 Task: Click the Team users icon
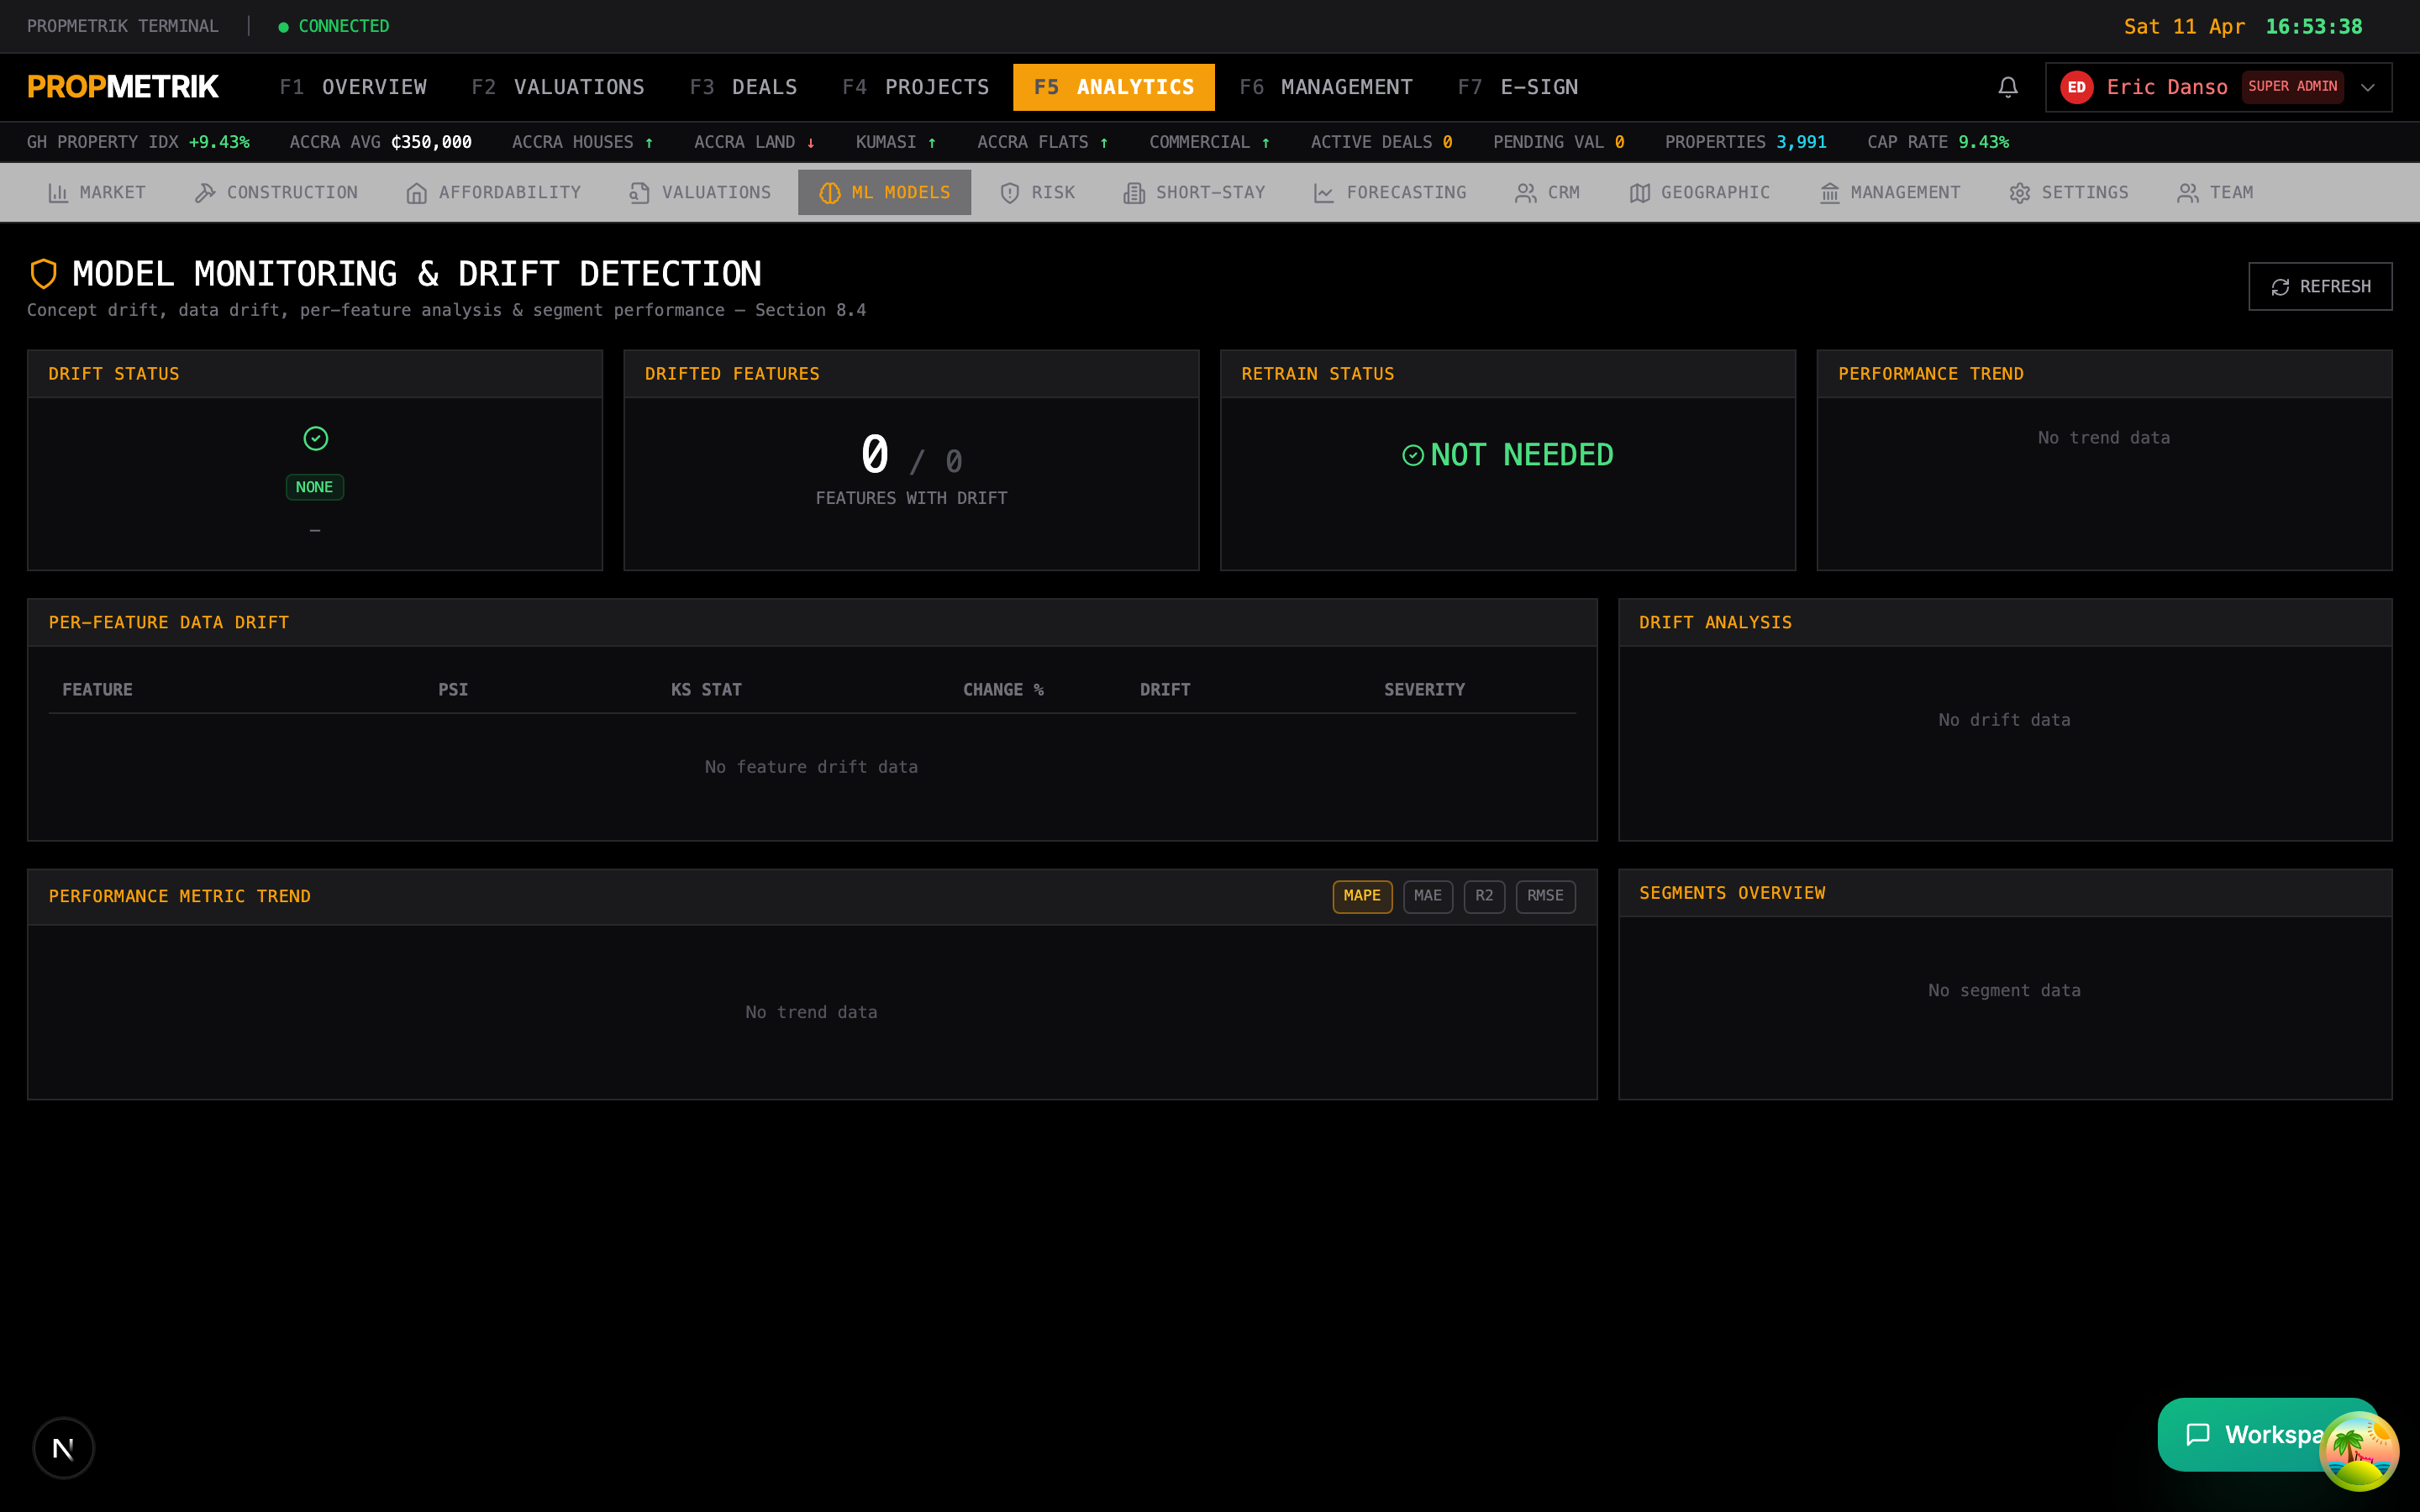coord(2188,193)
